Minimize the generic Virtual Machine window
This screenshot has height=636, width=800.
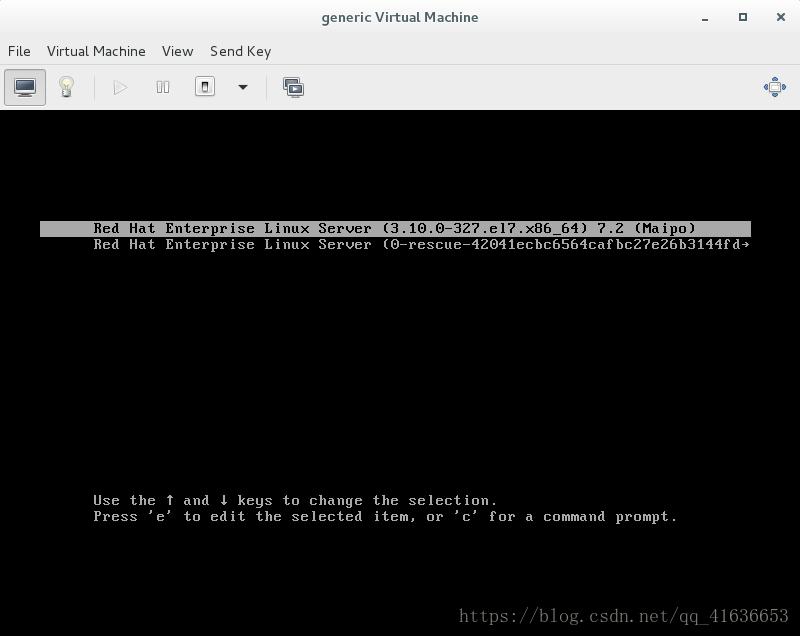(x=704, y=17)
